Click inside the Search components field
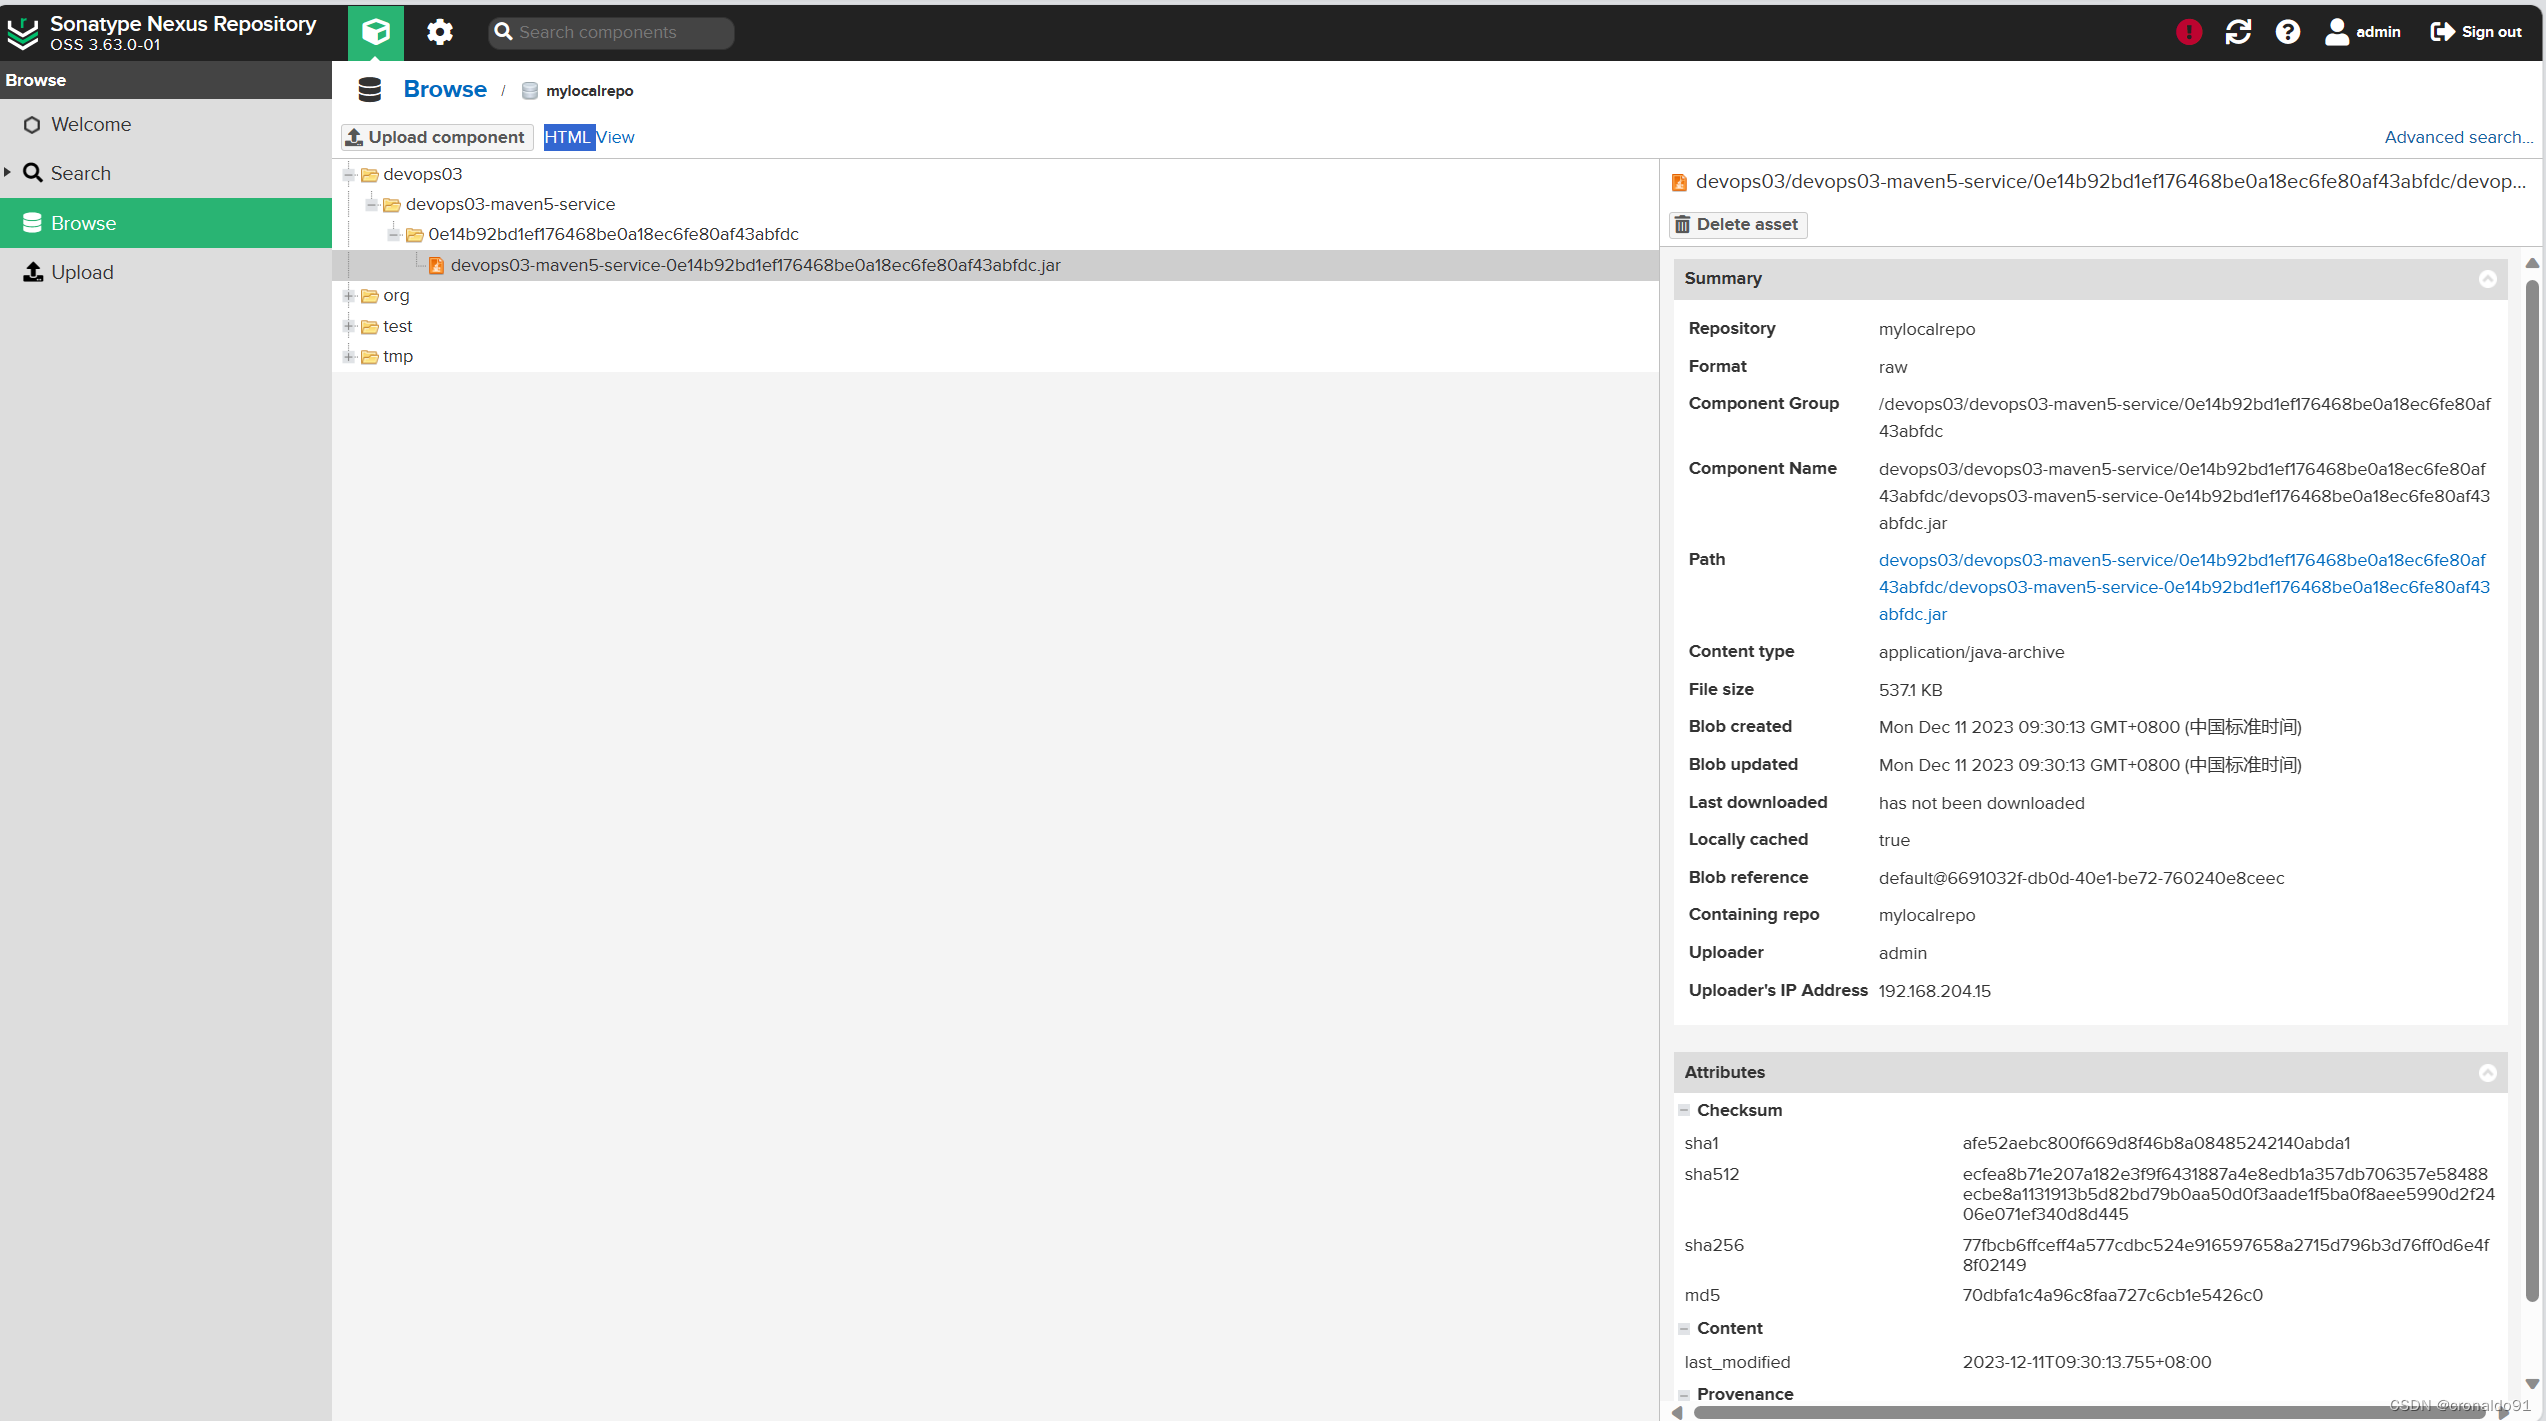Screen dimensions: 2546x1421 [x=610, y=32]
